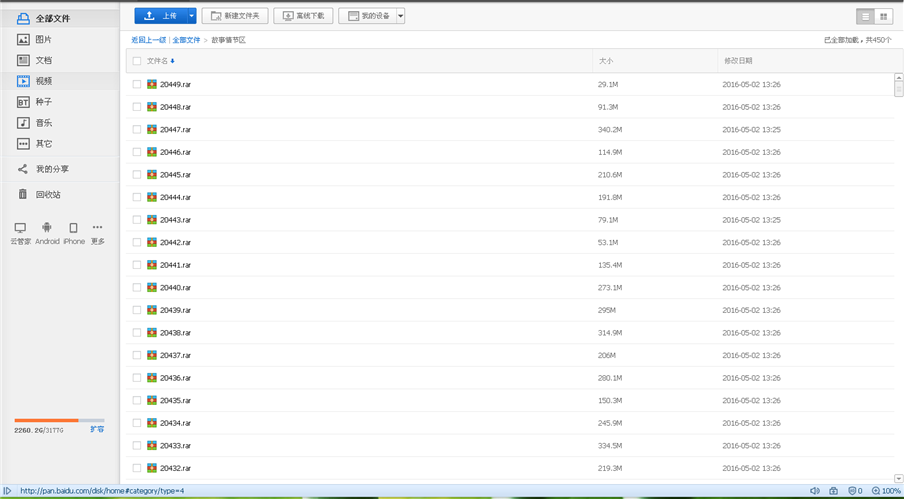This screenshot has height=499, width=904.
Task: Click browser zoom 100% icon in status bar
Action: click(877, 491)
